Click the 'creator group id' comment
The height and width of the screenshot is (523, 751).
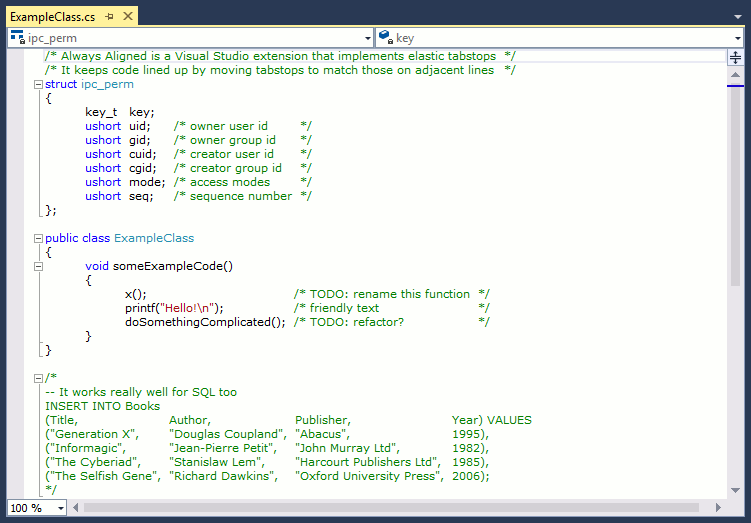[236, 168]
